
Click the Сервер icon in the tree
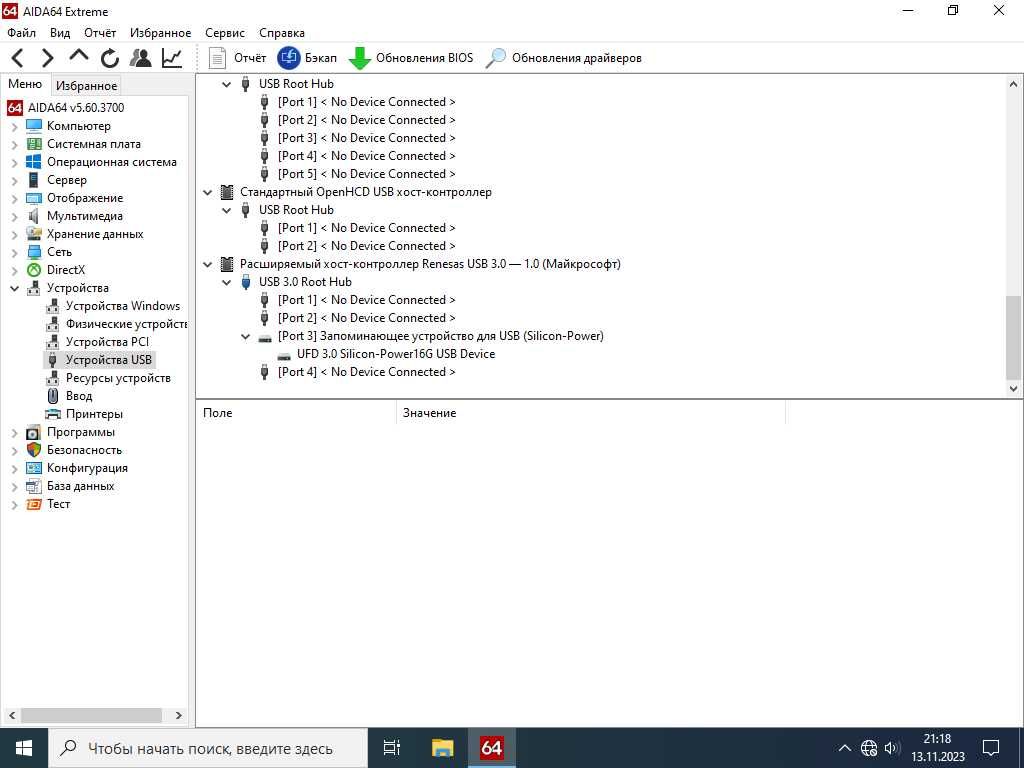coord(34,180)
